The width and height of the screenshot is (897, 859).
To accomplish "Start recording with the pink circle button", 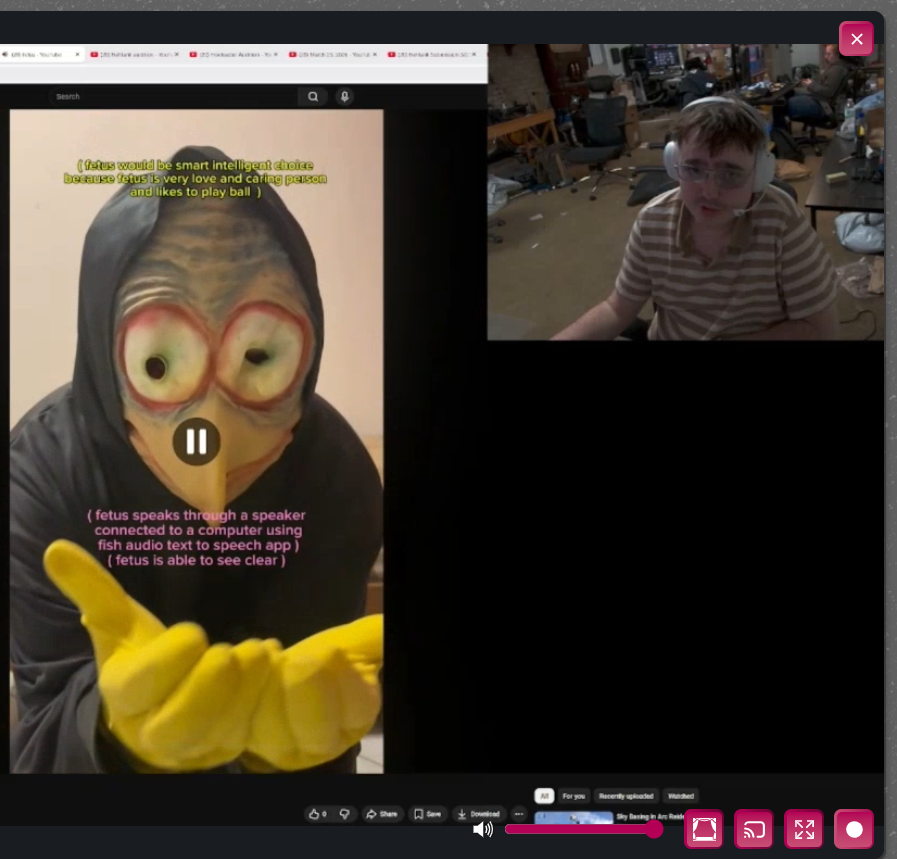I will [x=854, y=829].
